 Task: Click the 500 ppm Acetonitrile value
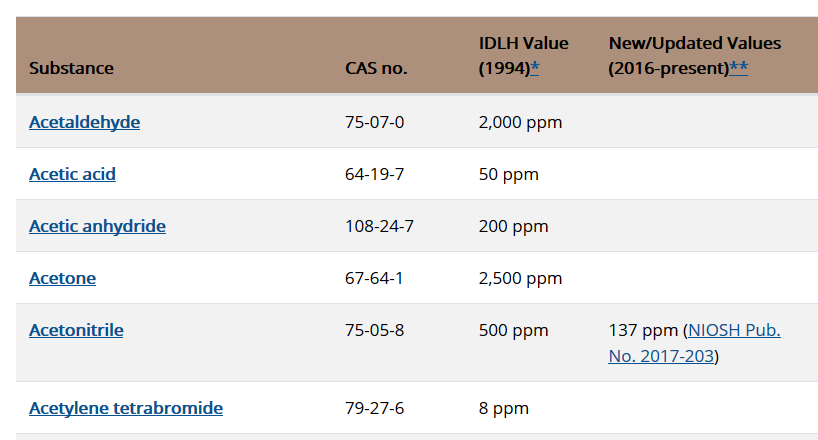[x=513, y=330]
